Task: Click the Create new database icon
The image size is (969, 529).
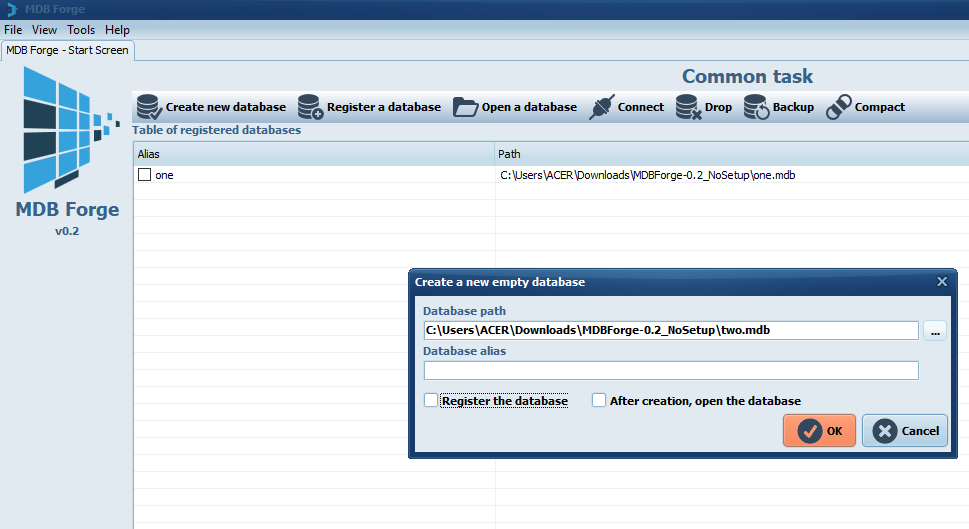Action: [149, 107]
